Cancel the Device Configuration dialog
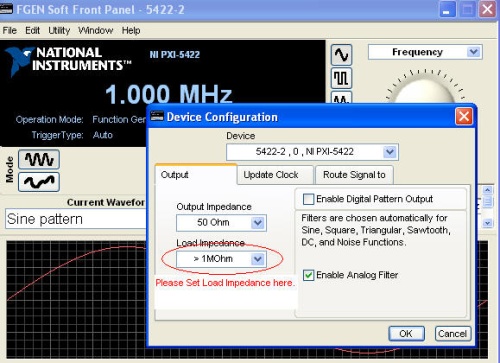This screenshot has height=363, width=500. pos(453,334)
